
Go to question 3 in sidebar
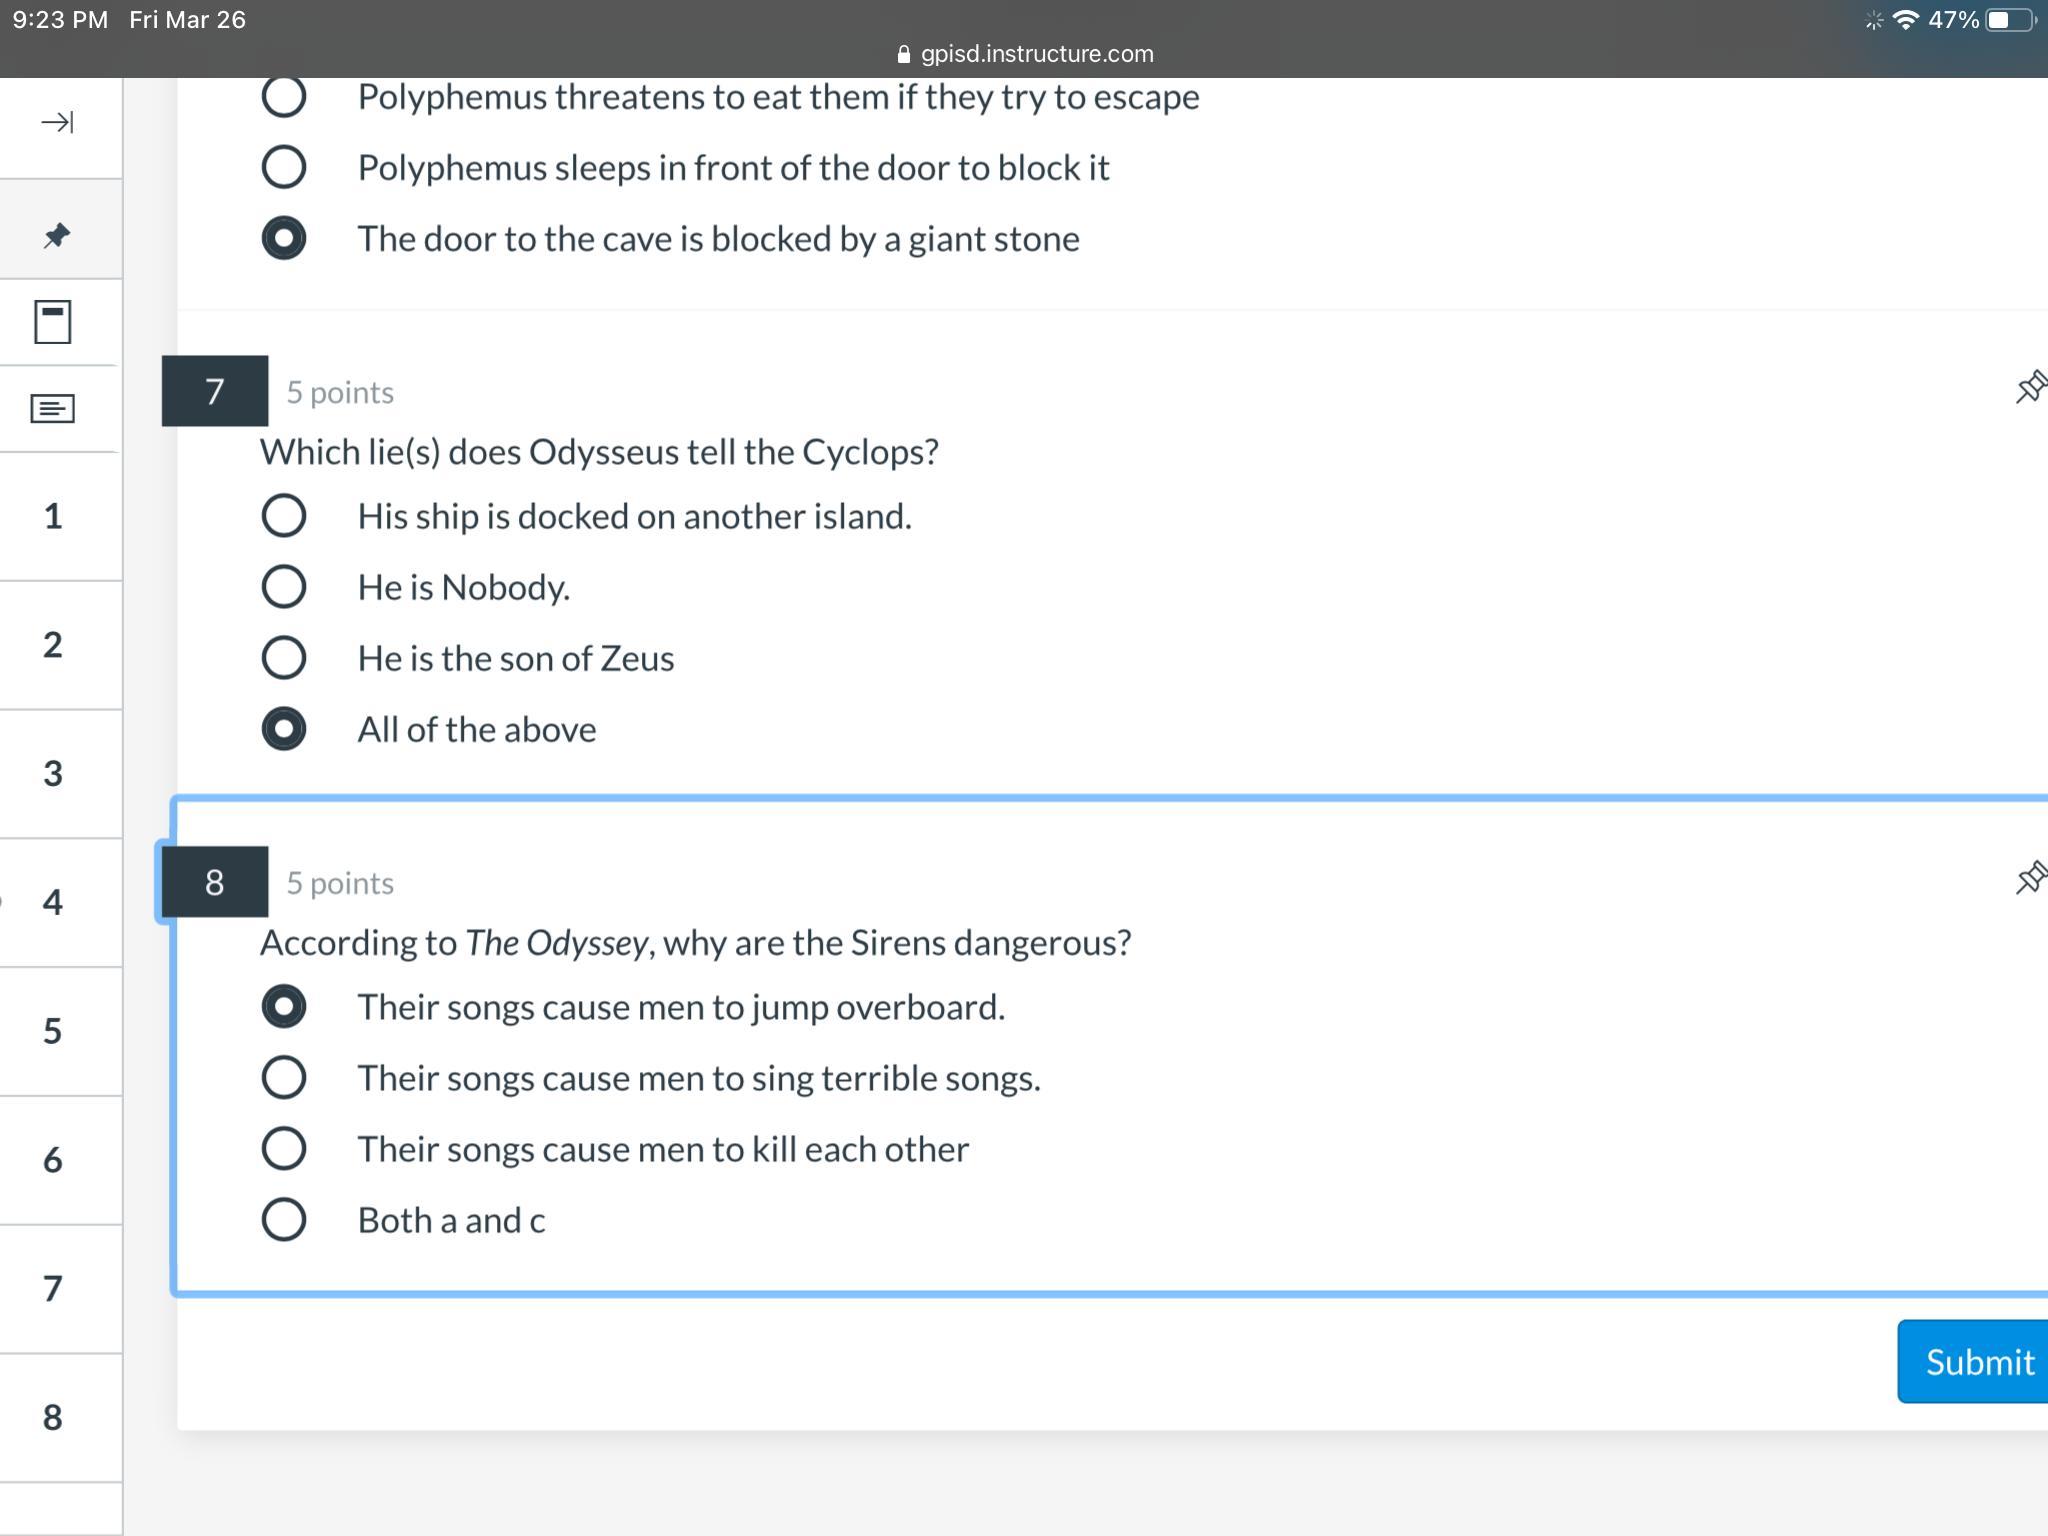[x=53, y=774]
